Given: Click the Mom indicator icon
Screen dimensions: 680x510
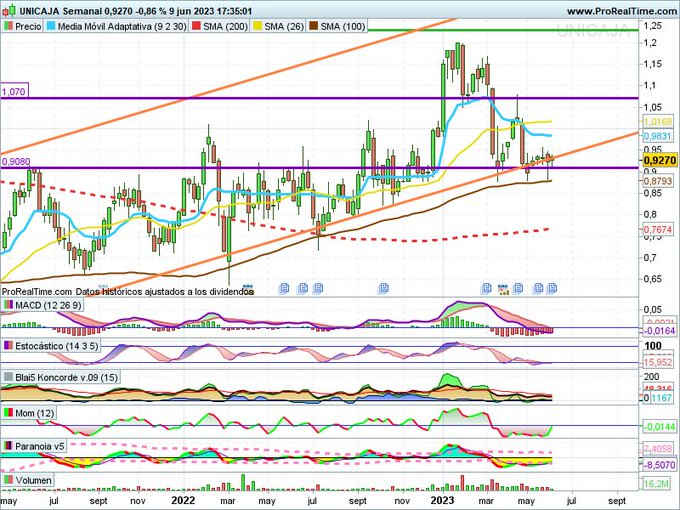Looking at the screenshot, I should 8,413.
